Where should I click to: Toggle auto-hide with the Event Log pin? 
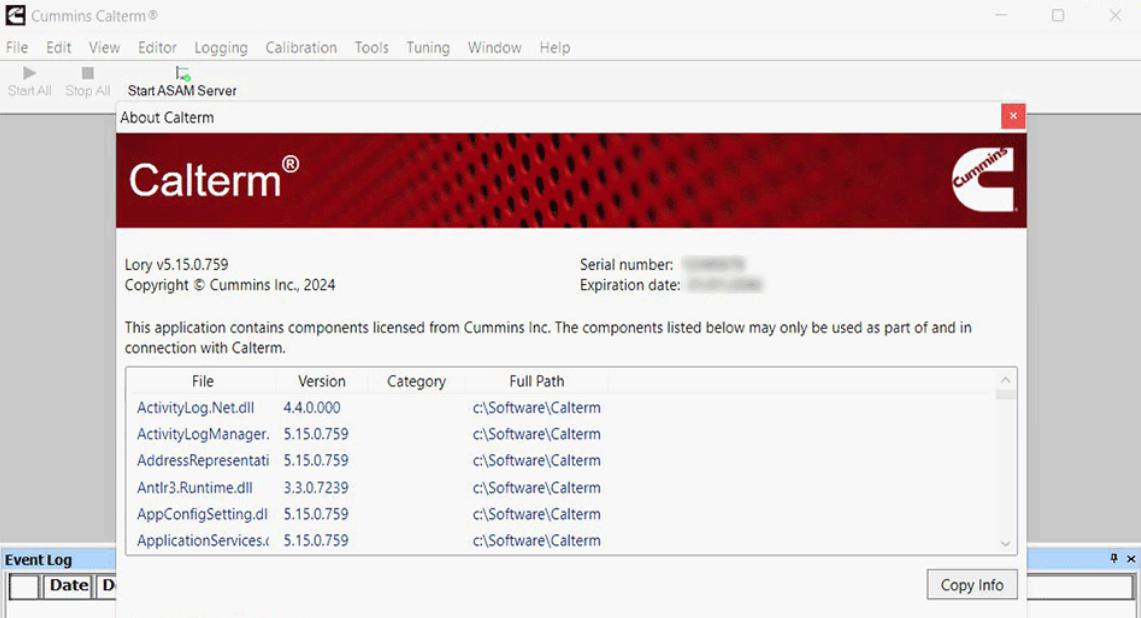click(x=1111, y=560)
